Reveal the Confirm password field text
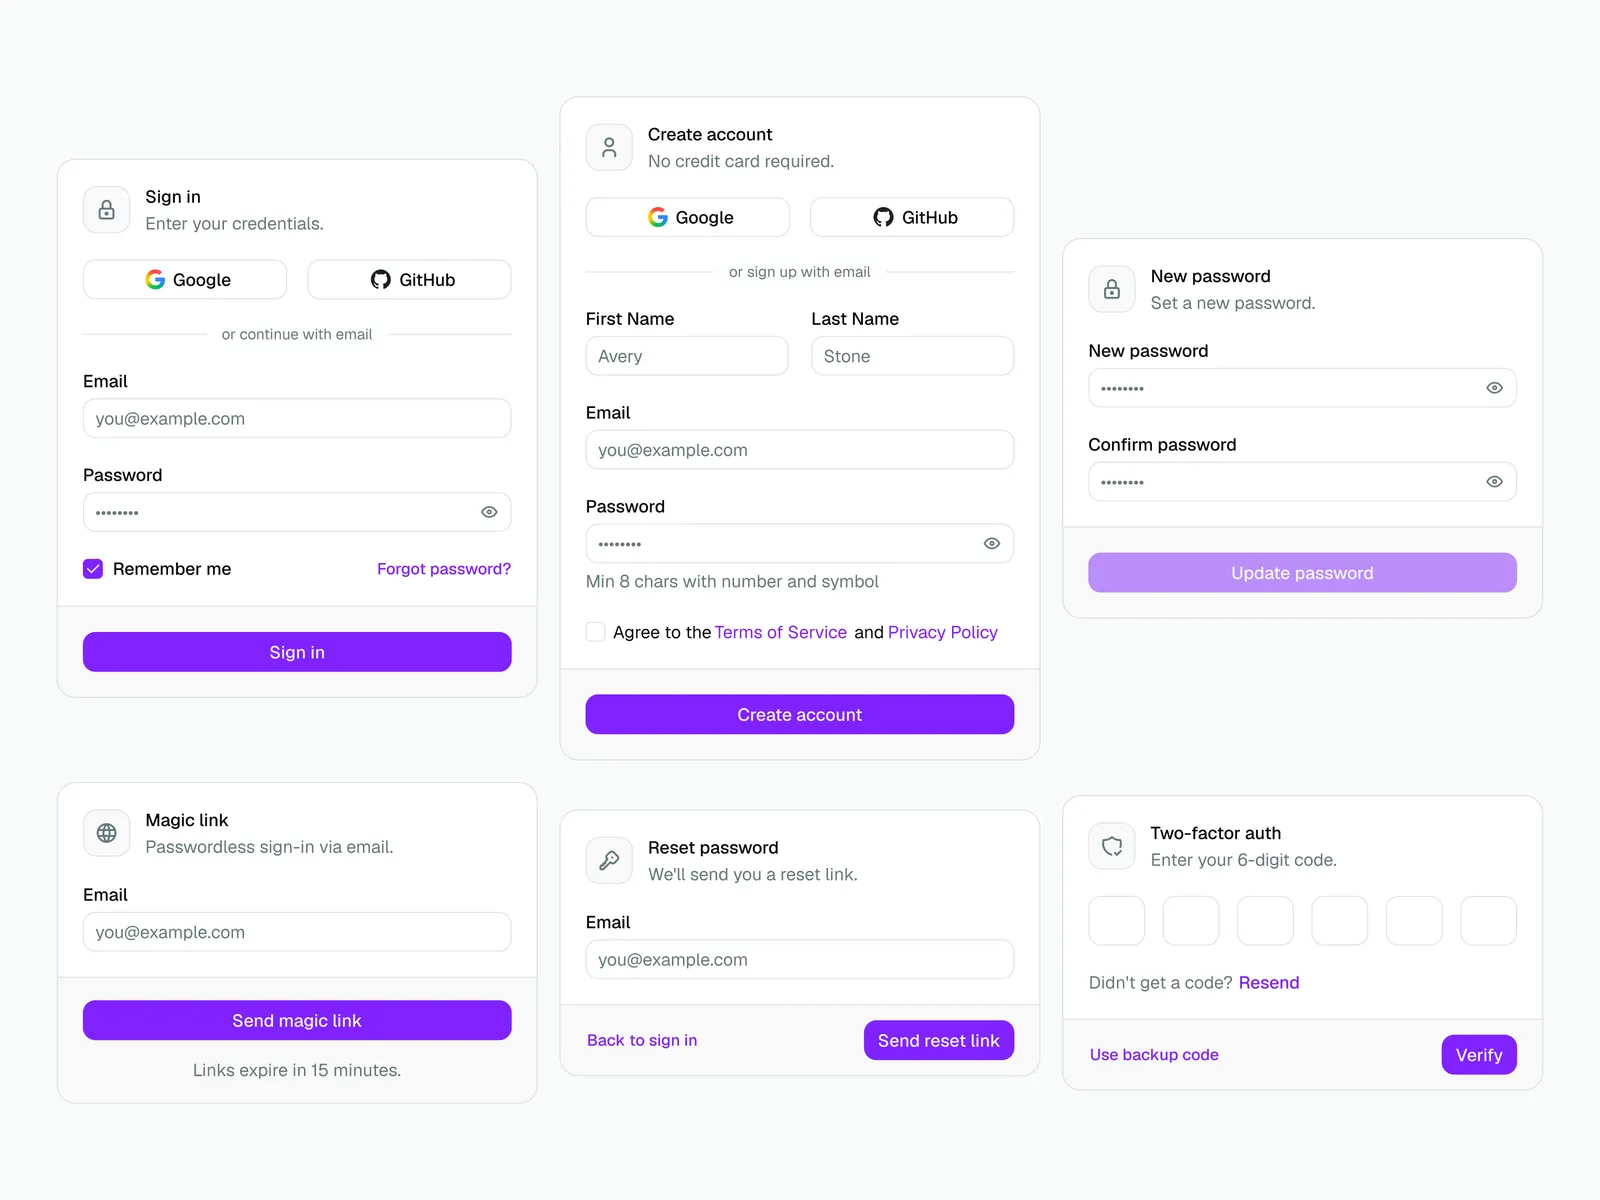 pos(1494,482)
